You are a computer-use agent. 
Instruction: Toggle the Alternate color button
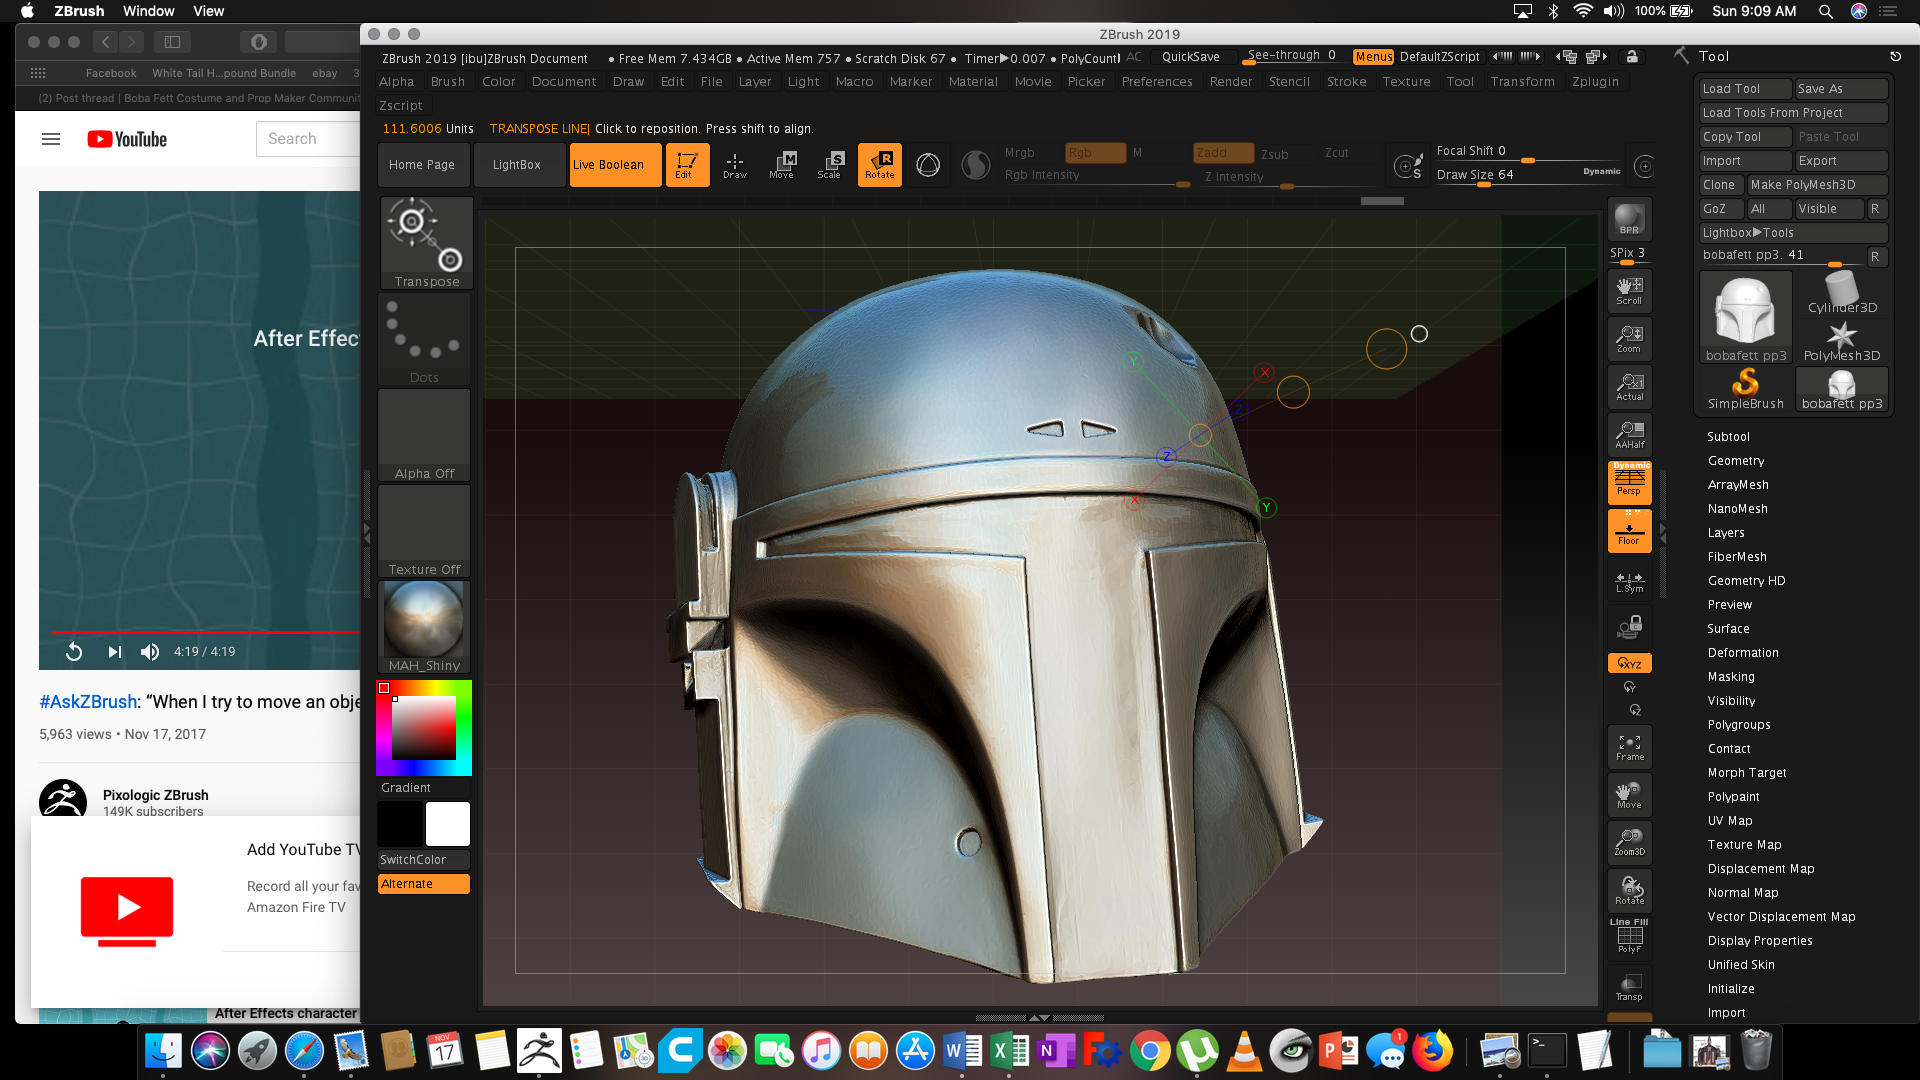(424, 884)
